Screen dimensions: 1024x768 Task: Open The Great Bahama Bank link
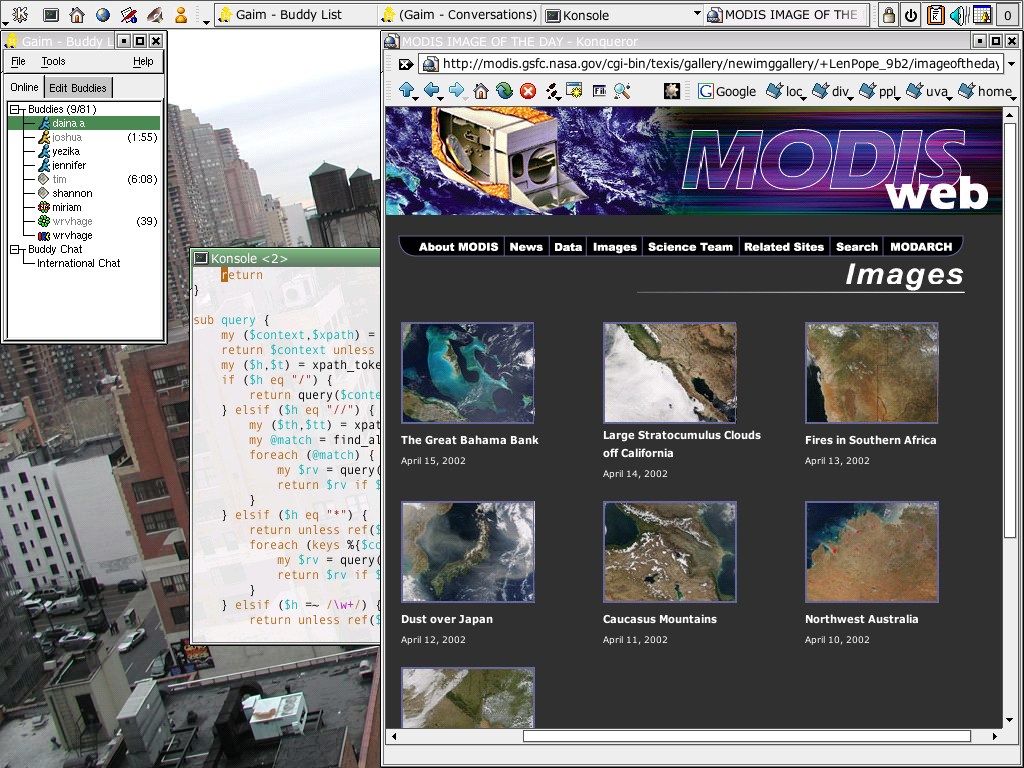pos(470,440)
